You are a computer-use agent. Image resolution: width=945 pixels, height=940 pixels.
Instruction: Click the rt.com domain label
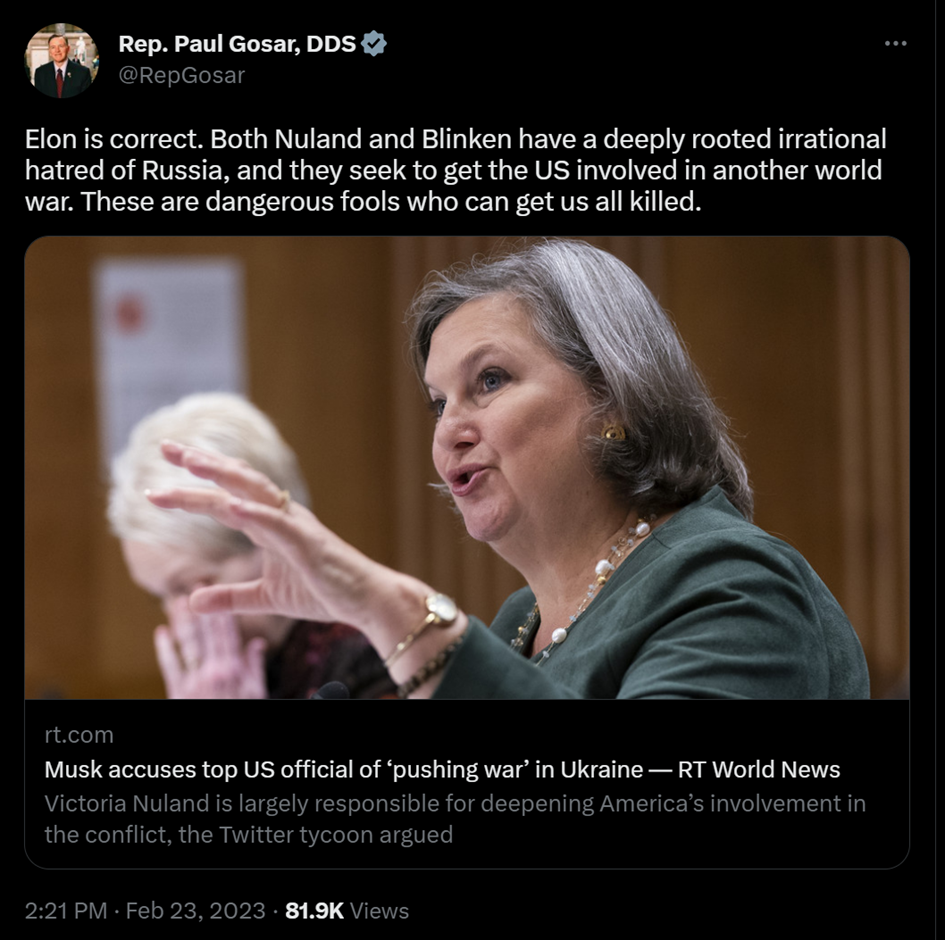(x=79, y=735)
